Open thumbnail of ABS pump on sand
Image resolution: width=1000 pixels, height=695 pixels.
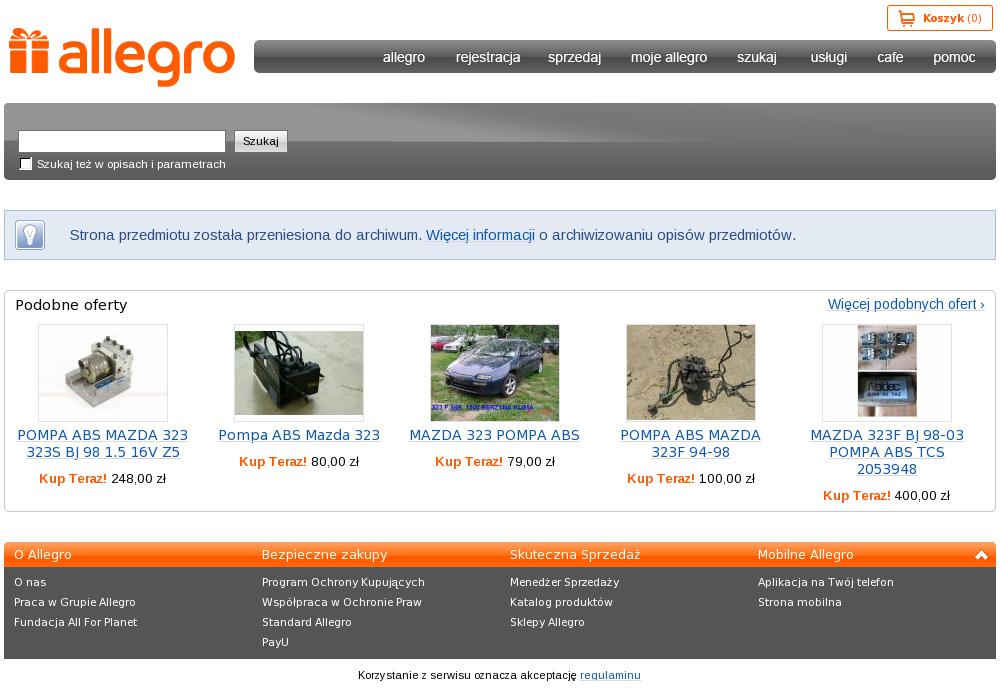click(691, 373)
